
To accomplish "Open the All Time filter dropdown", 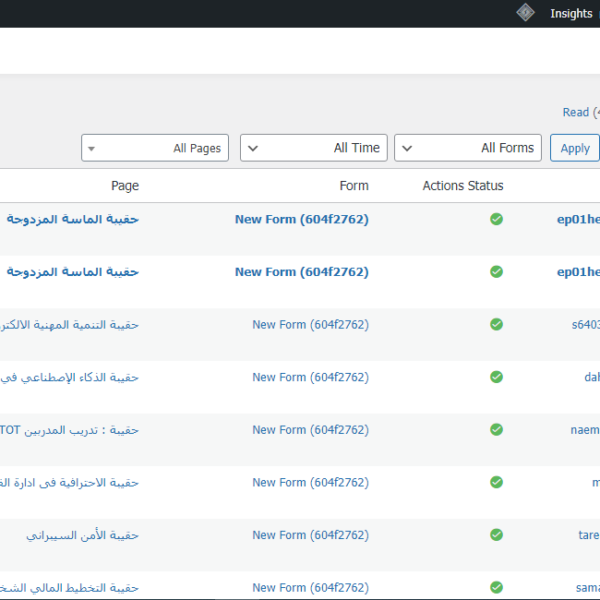I will [x=314, y=148].
